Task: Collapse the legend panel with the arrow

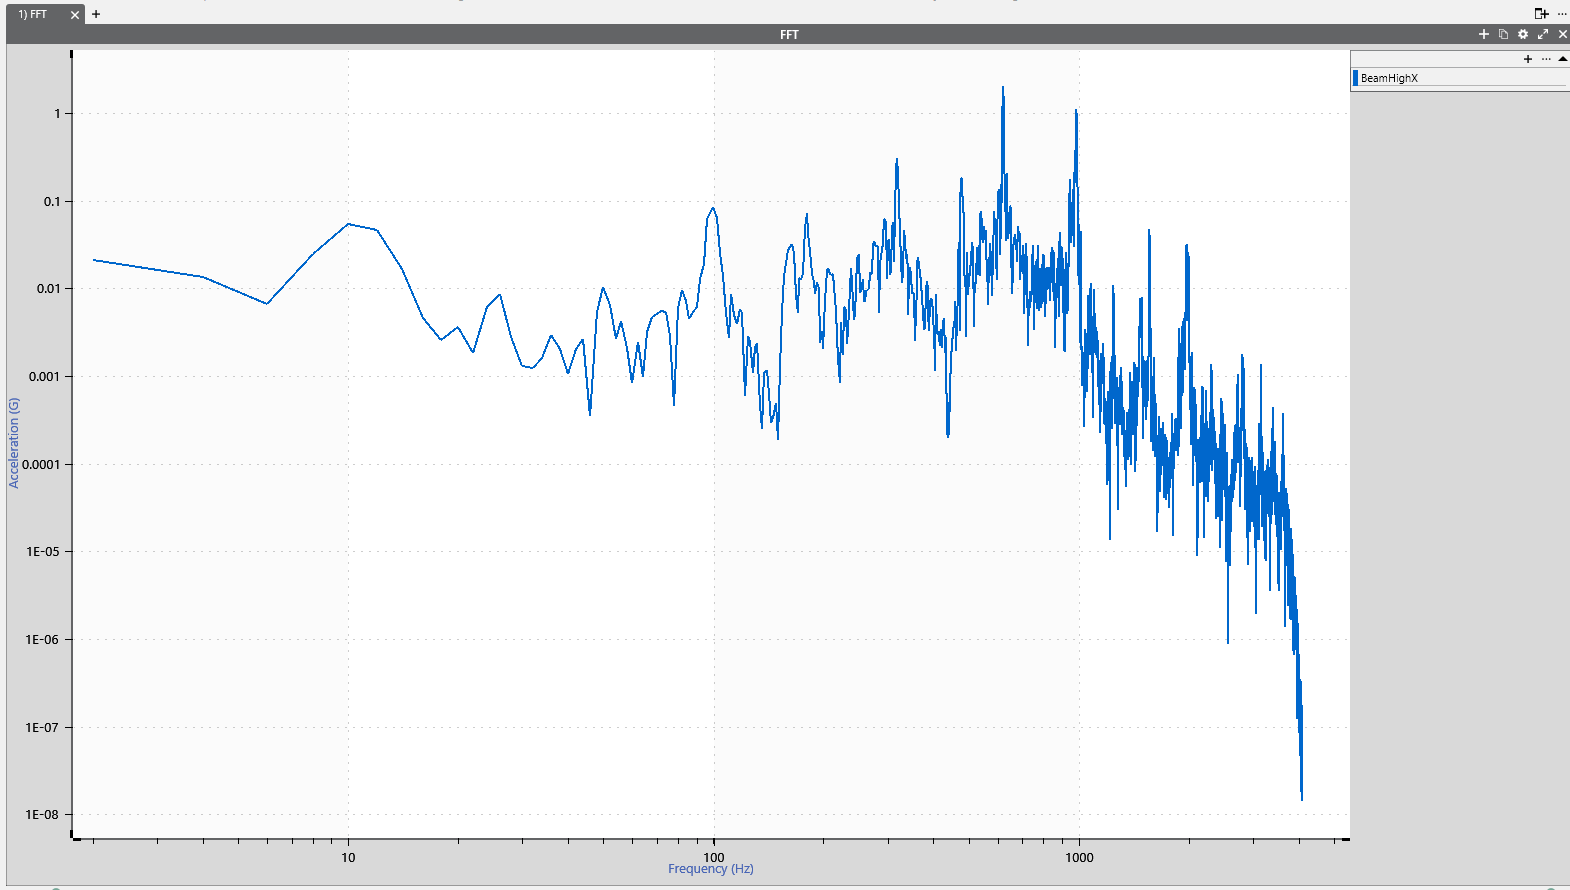Action: click(x=1562, y=59)
